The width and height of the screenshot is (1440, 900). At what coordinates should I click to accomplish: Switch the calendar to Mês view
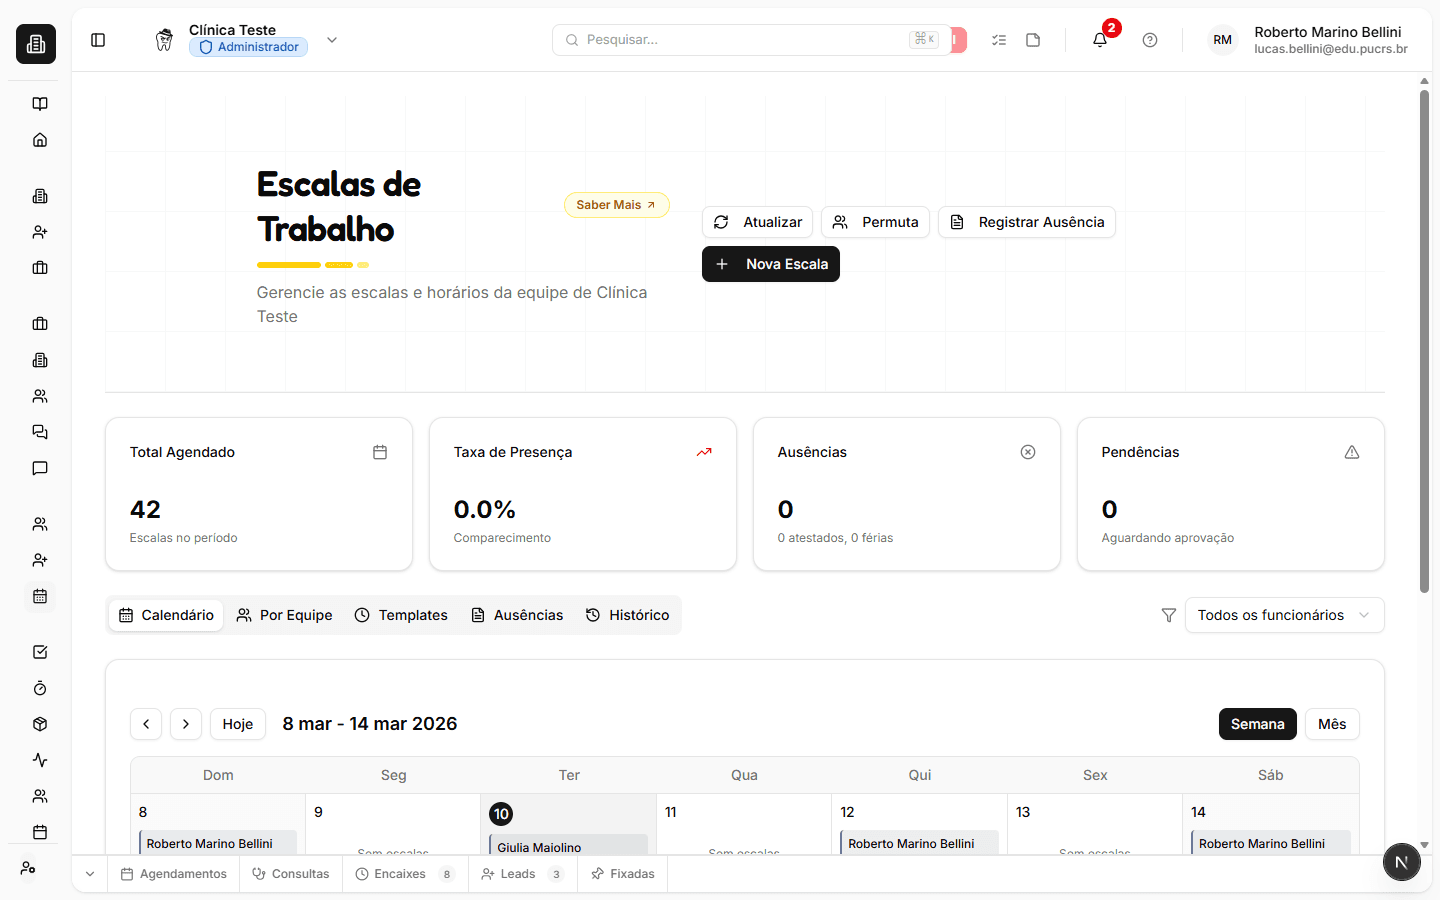(1332, 723)
